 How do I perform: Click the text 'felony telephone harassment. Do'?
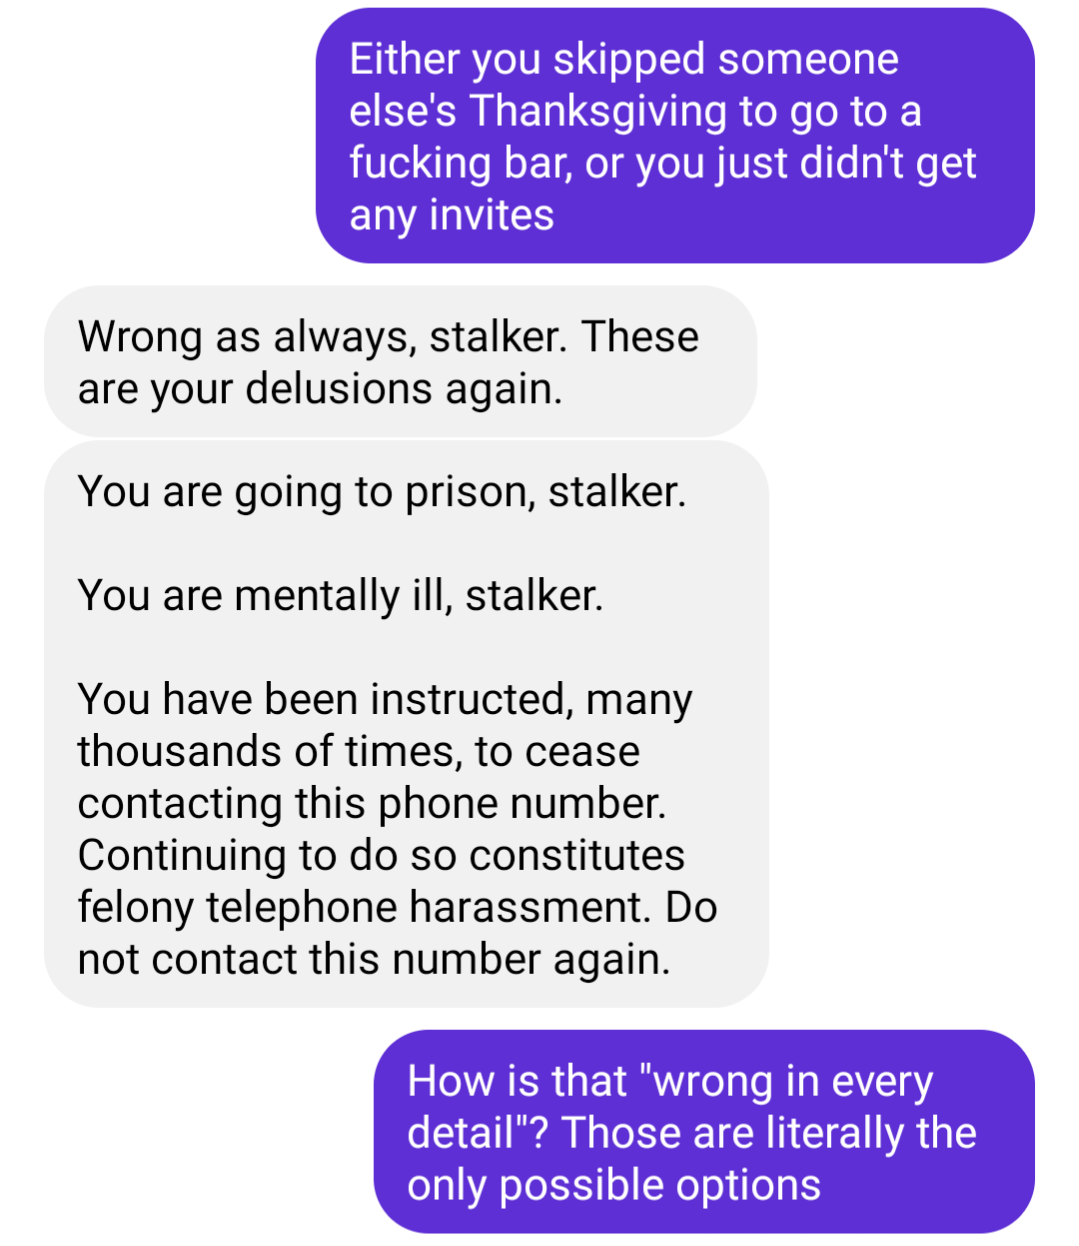[x=397, y=907]
